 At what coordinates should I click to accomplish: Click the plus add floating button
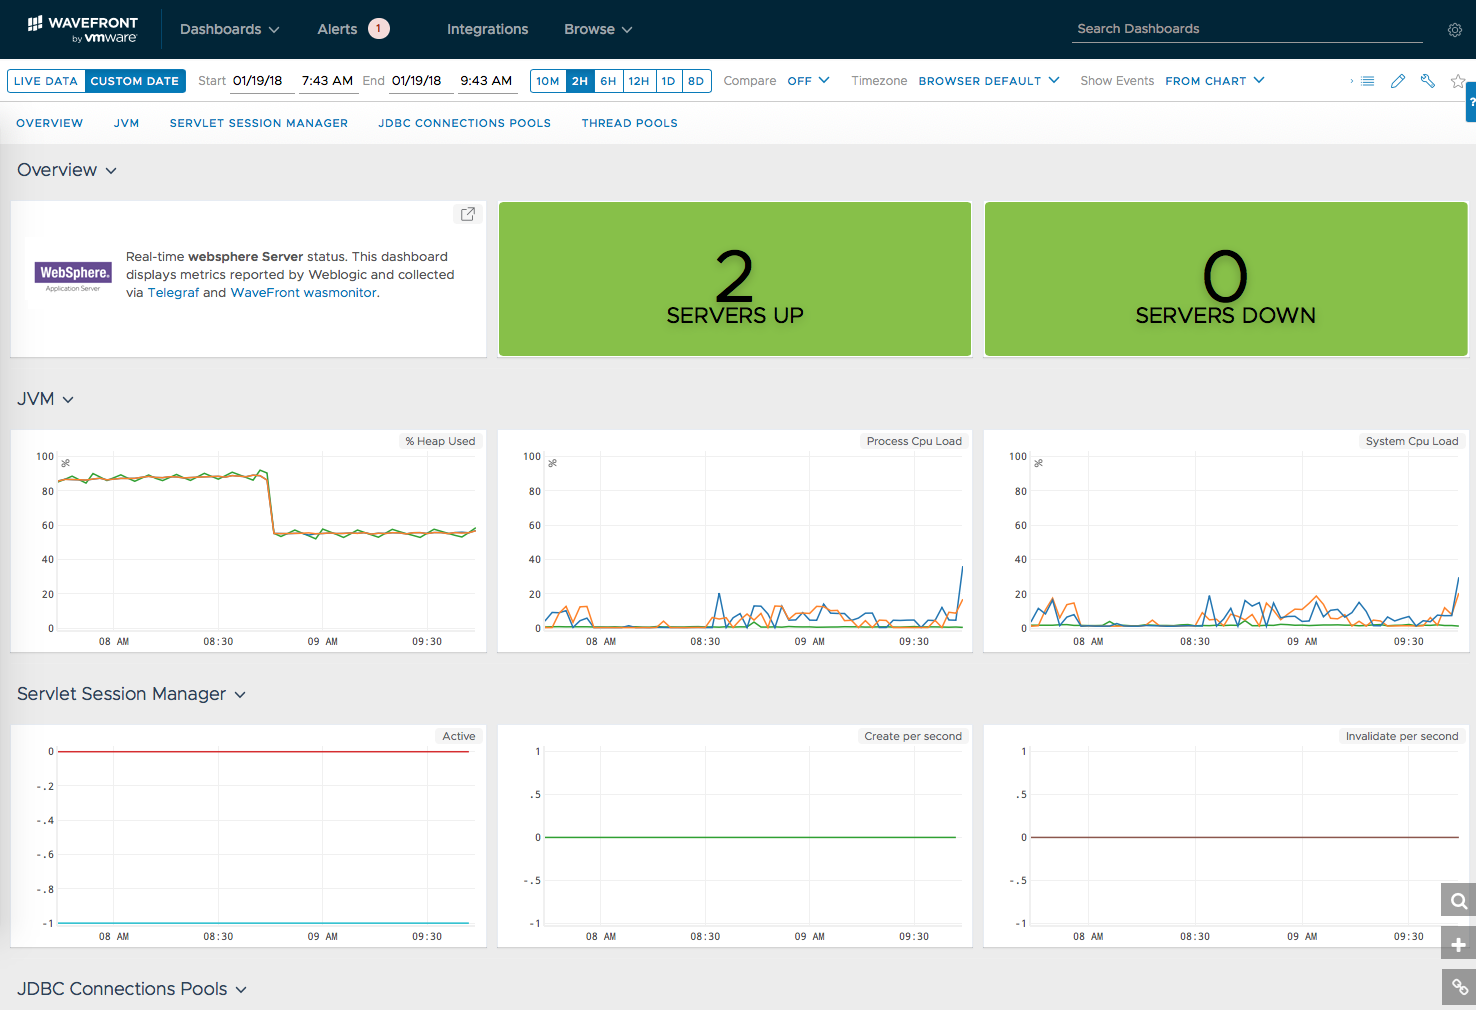pyautogui.click(x=1458, y=944)
